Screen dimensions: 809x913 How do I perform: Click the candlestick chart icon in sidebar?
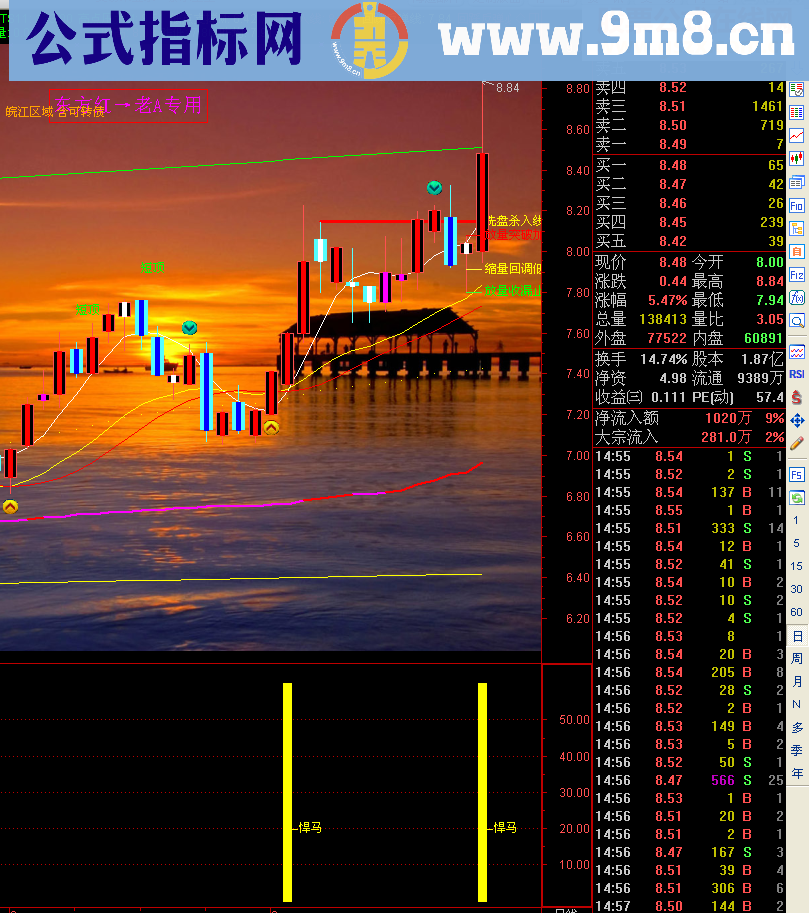point(797,158)
